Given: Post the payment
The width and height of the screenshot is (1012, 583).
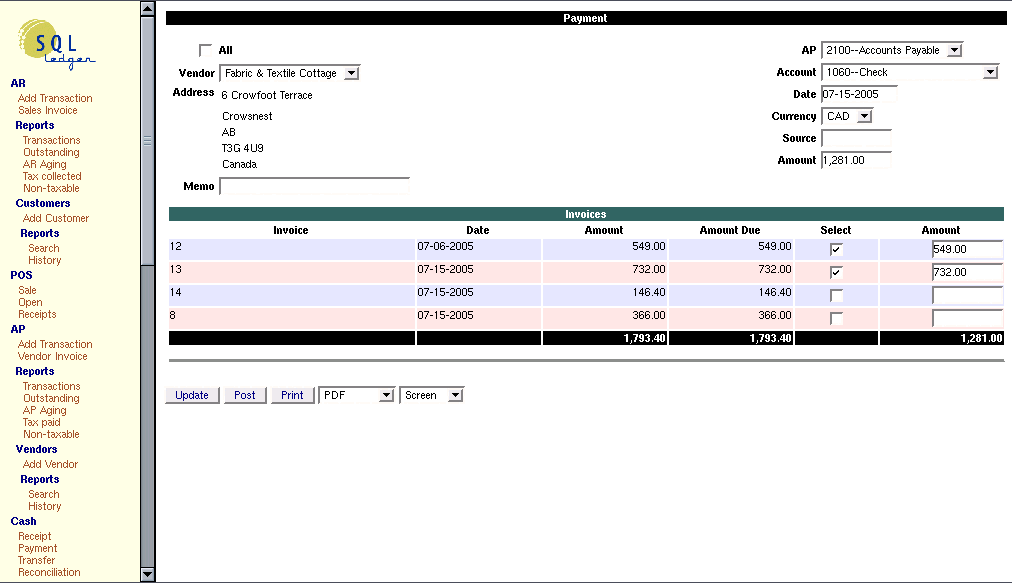Looking at the screenshot, I should point(244,395).
